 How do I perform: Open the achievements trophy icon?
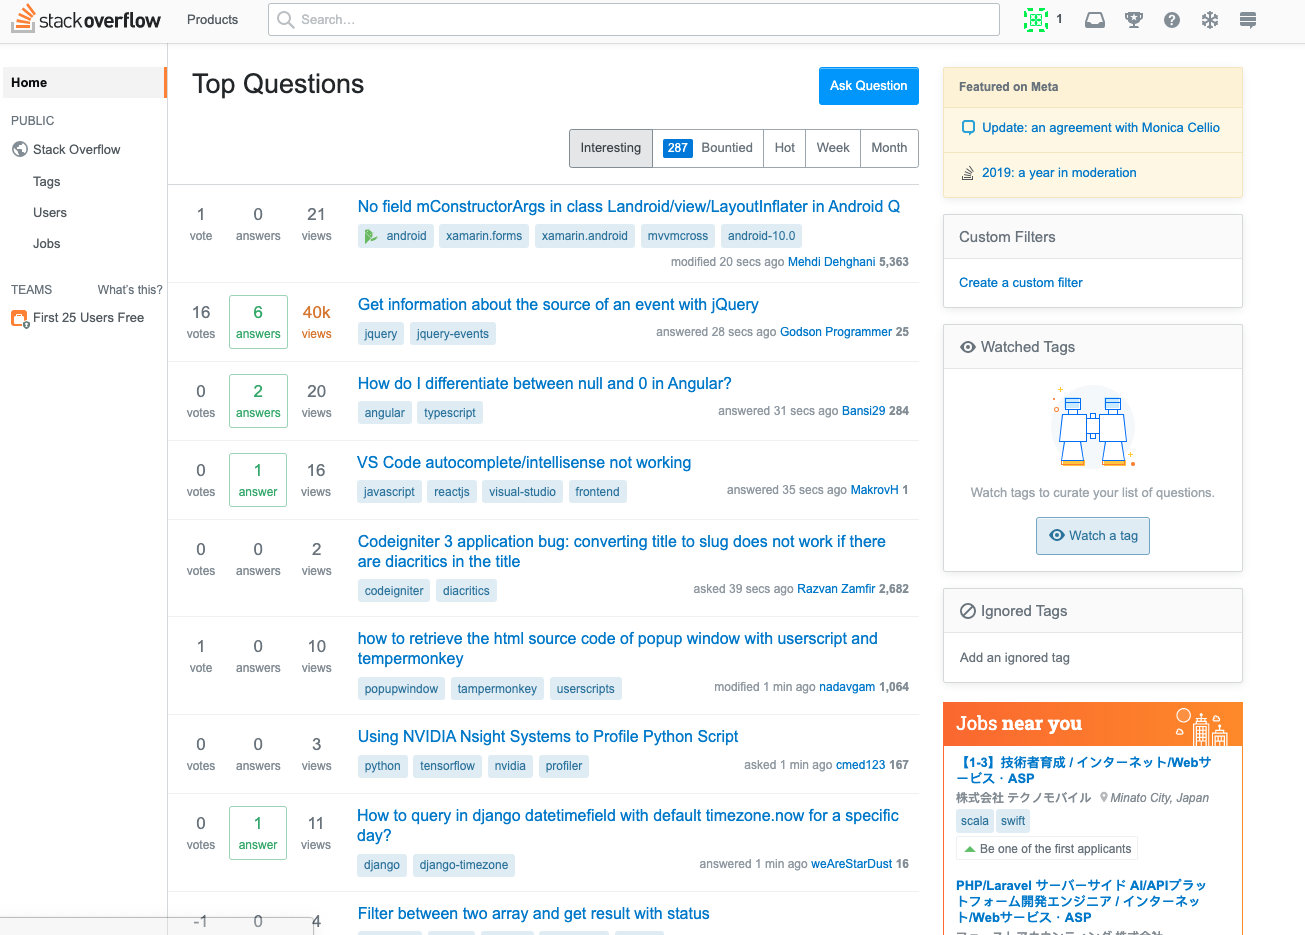click(x=1133, y=20)
